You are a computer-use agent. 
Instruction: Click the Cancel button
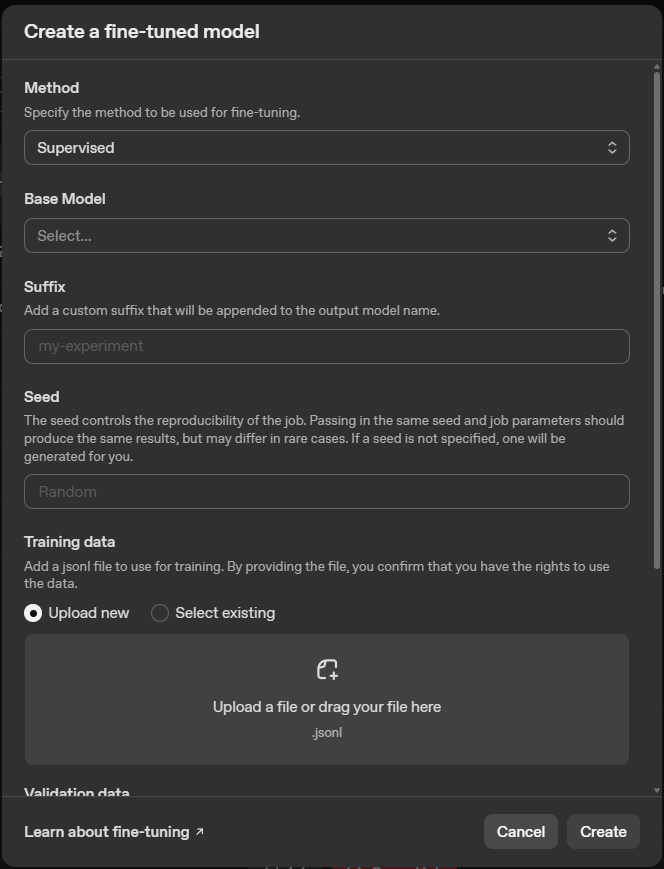[520, 831]
